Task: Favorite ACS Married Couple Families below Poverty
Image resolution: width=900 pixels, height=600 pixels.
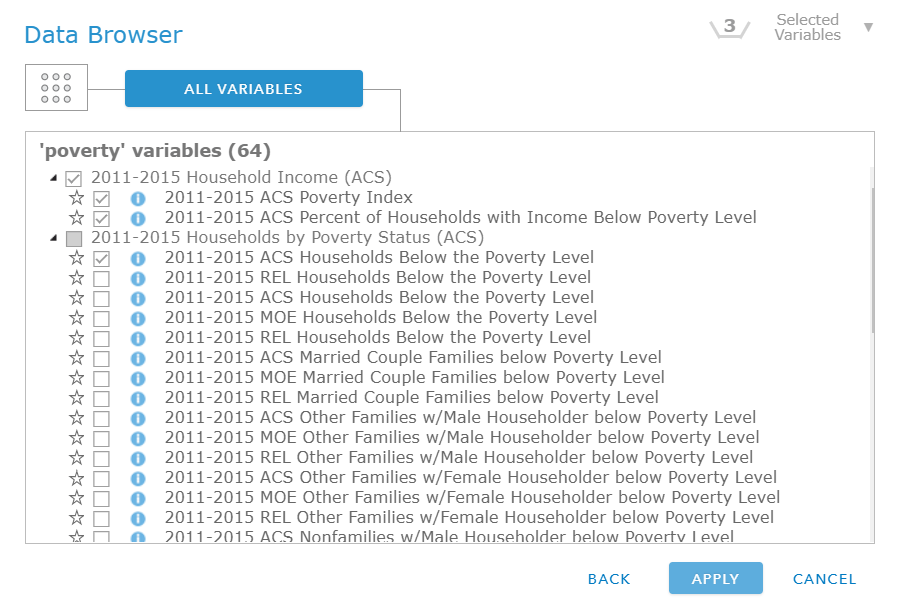Action: (x=76, y=358)
